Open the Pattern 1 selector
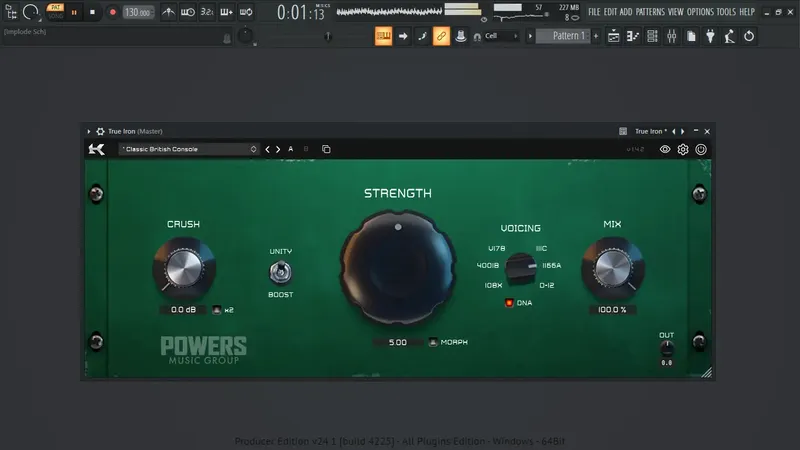The image size is (800, 450). 564,36
